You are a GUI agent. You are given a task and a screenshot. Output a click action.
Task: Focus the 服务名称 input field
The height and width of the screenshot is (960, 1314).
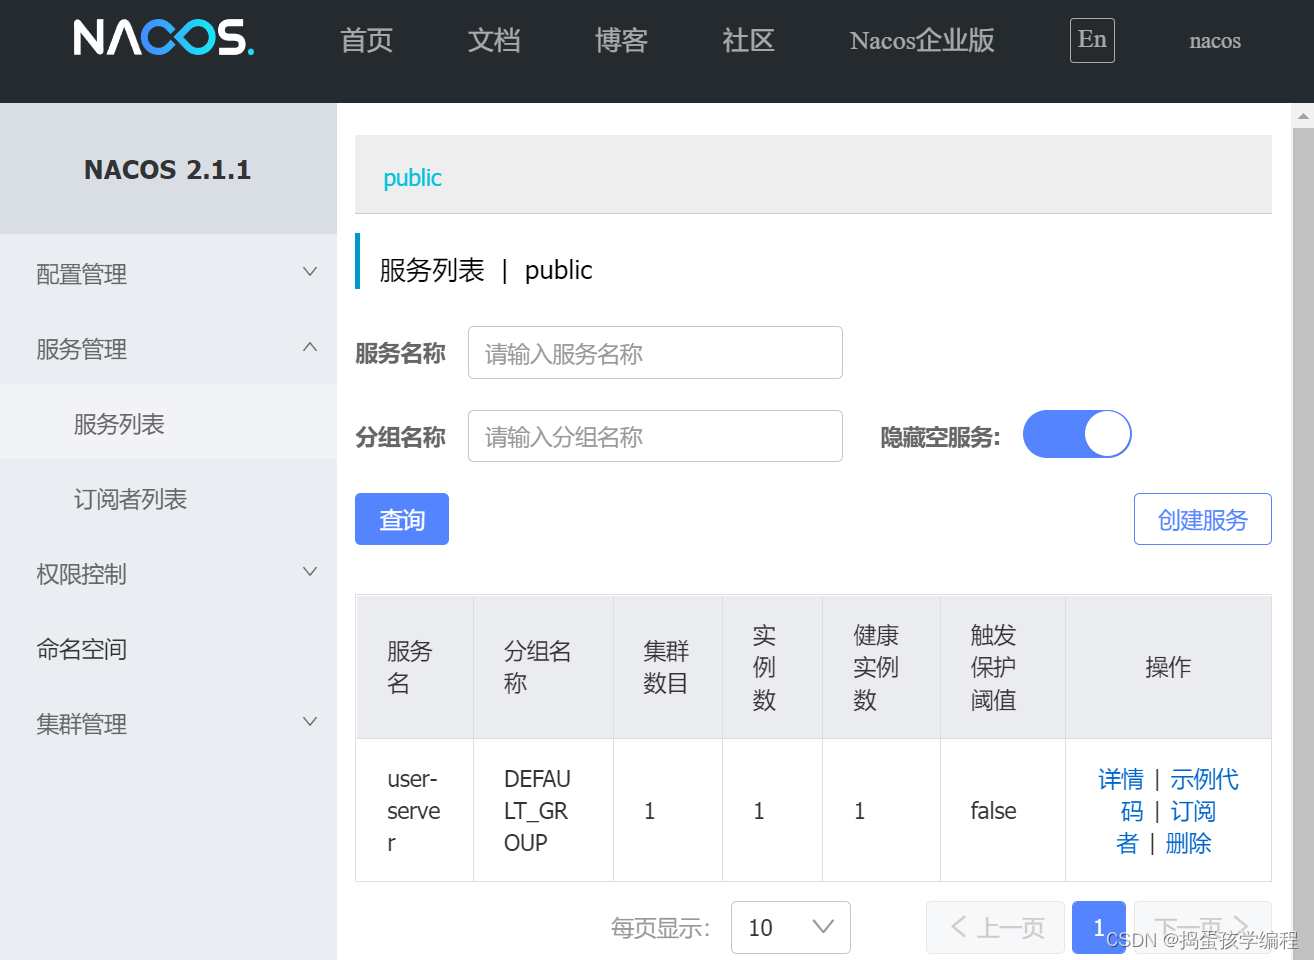pos(655,353)
